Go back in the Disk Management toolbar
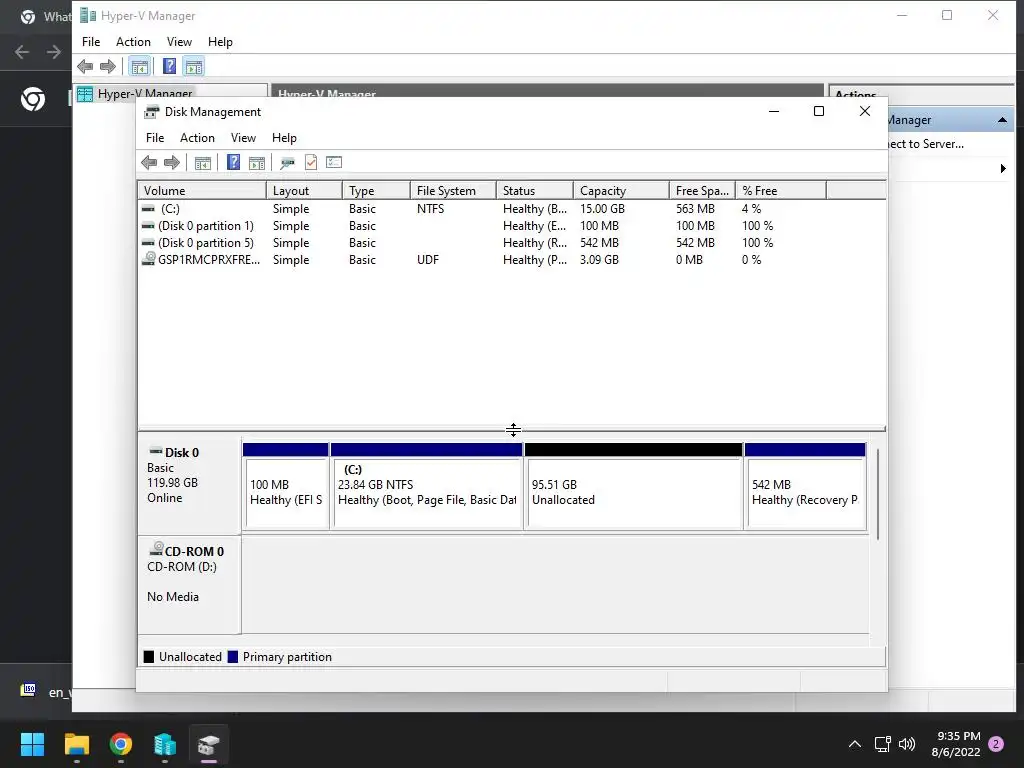Viewport: 1024px width, 768px height. click(149, 163)
